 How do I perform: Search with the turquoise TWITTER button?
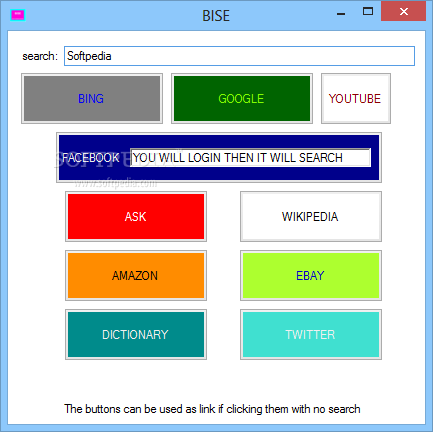pos(311,335)
